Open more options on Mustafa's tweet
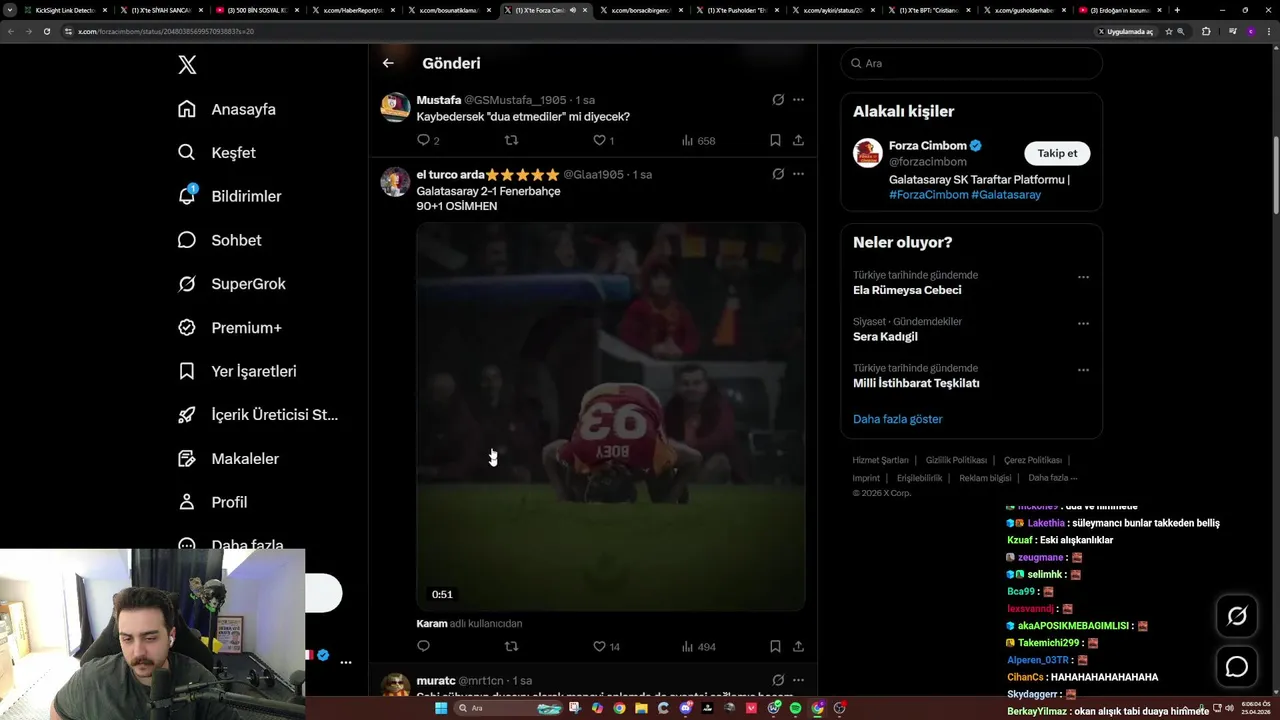The height and width of the screenshot is (720, 1280). (x=798, y=100)
